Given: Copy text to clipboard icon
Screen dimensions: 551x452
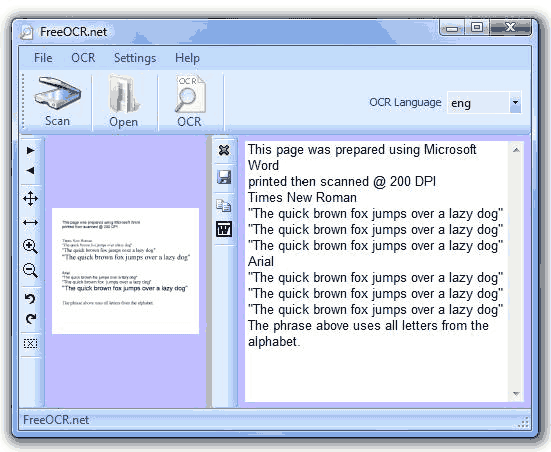Looking at the screenshot, I should (224, 205).
